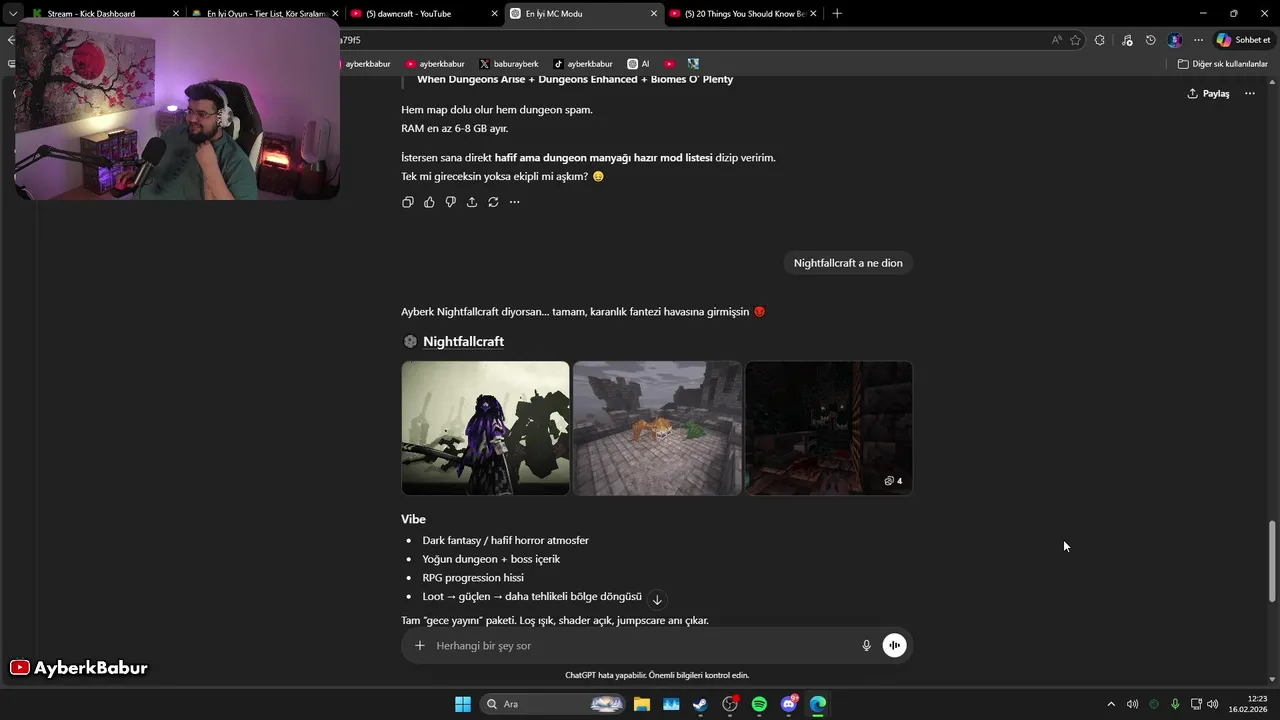Viewport: 1280px width, 720px height.
Task: Click 'RPG progression hissi' bullet text
Action: point(473,578)
